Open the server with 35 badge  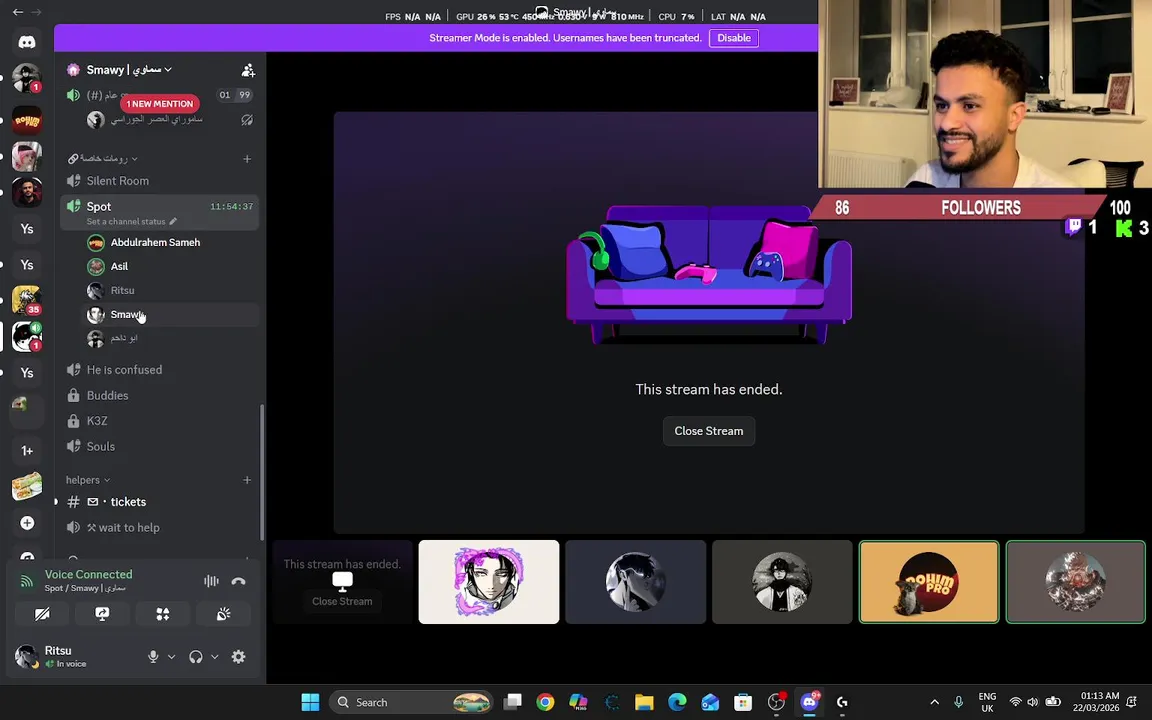pos(26,300)
